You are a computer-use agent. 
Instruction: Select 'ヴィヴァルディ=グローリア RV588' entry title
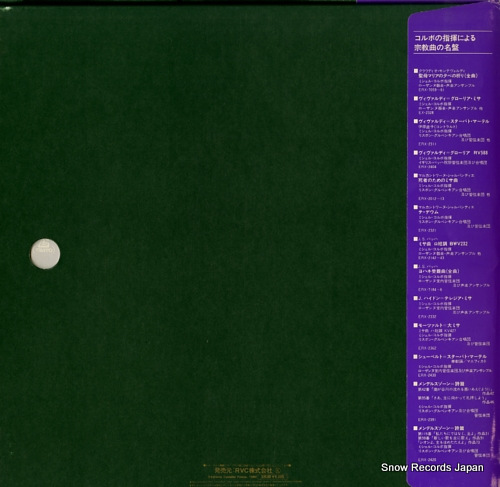click(x=453, y=153)
